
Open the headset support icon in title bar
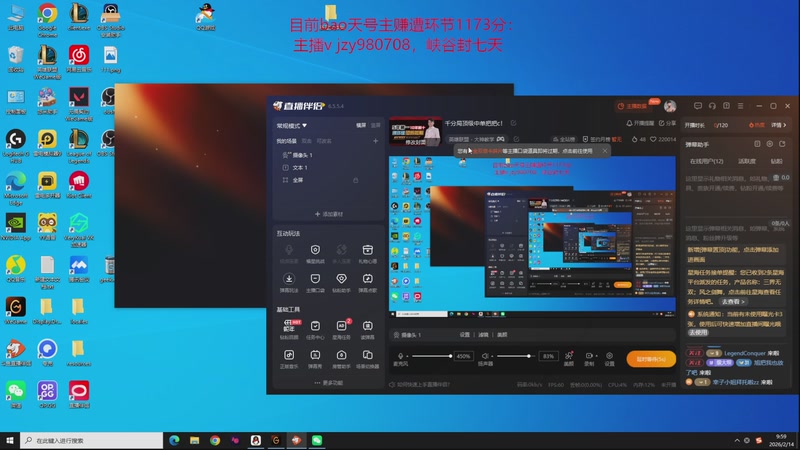712,106
